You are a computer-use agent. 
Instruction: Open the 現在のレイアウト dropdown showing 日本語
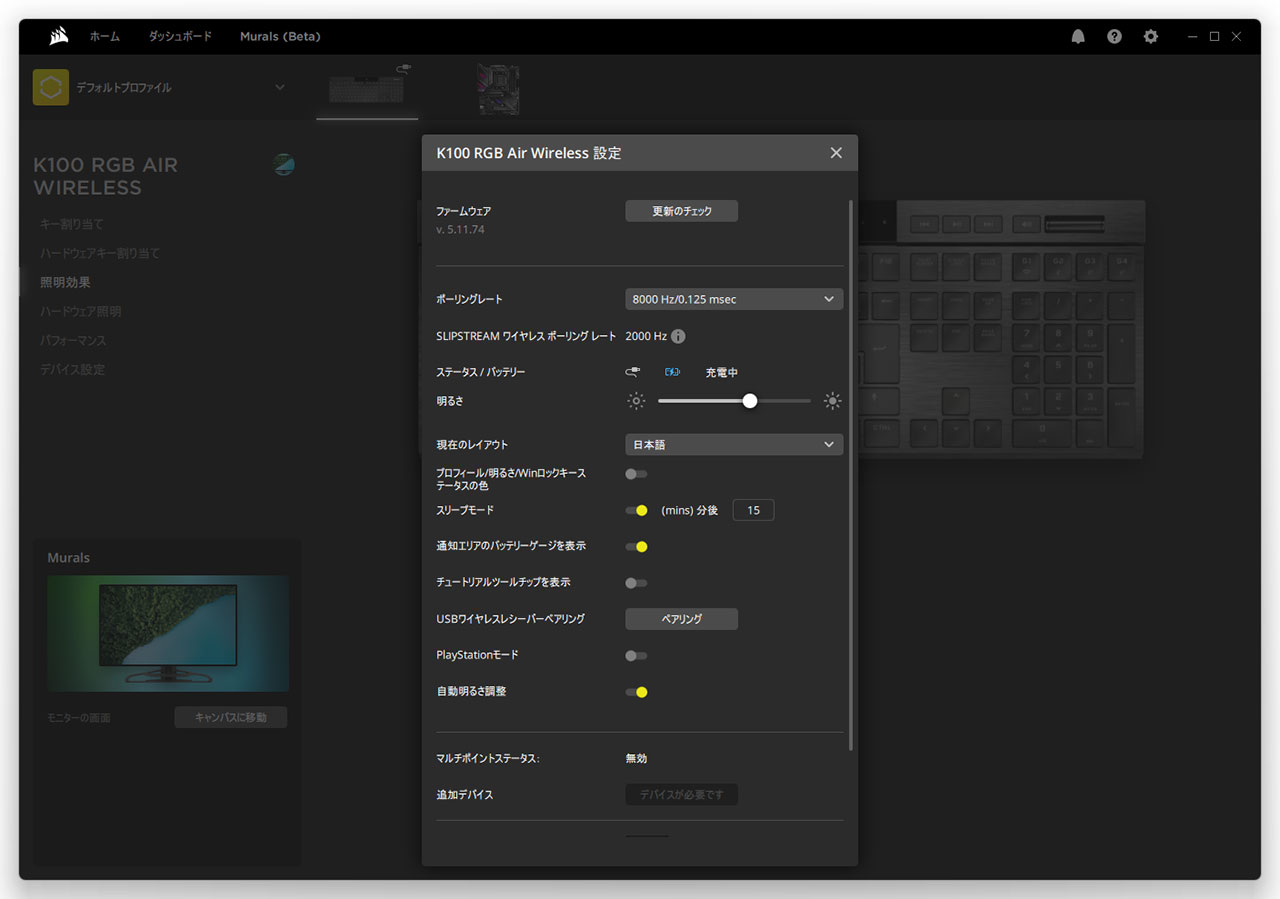tap(734, 444)
